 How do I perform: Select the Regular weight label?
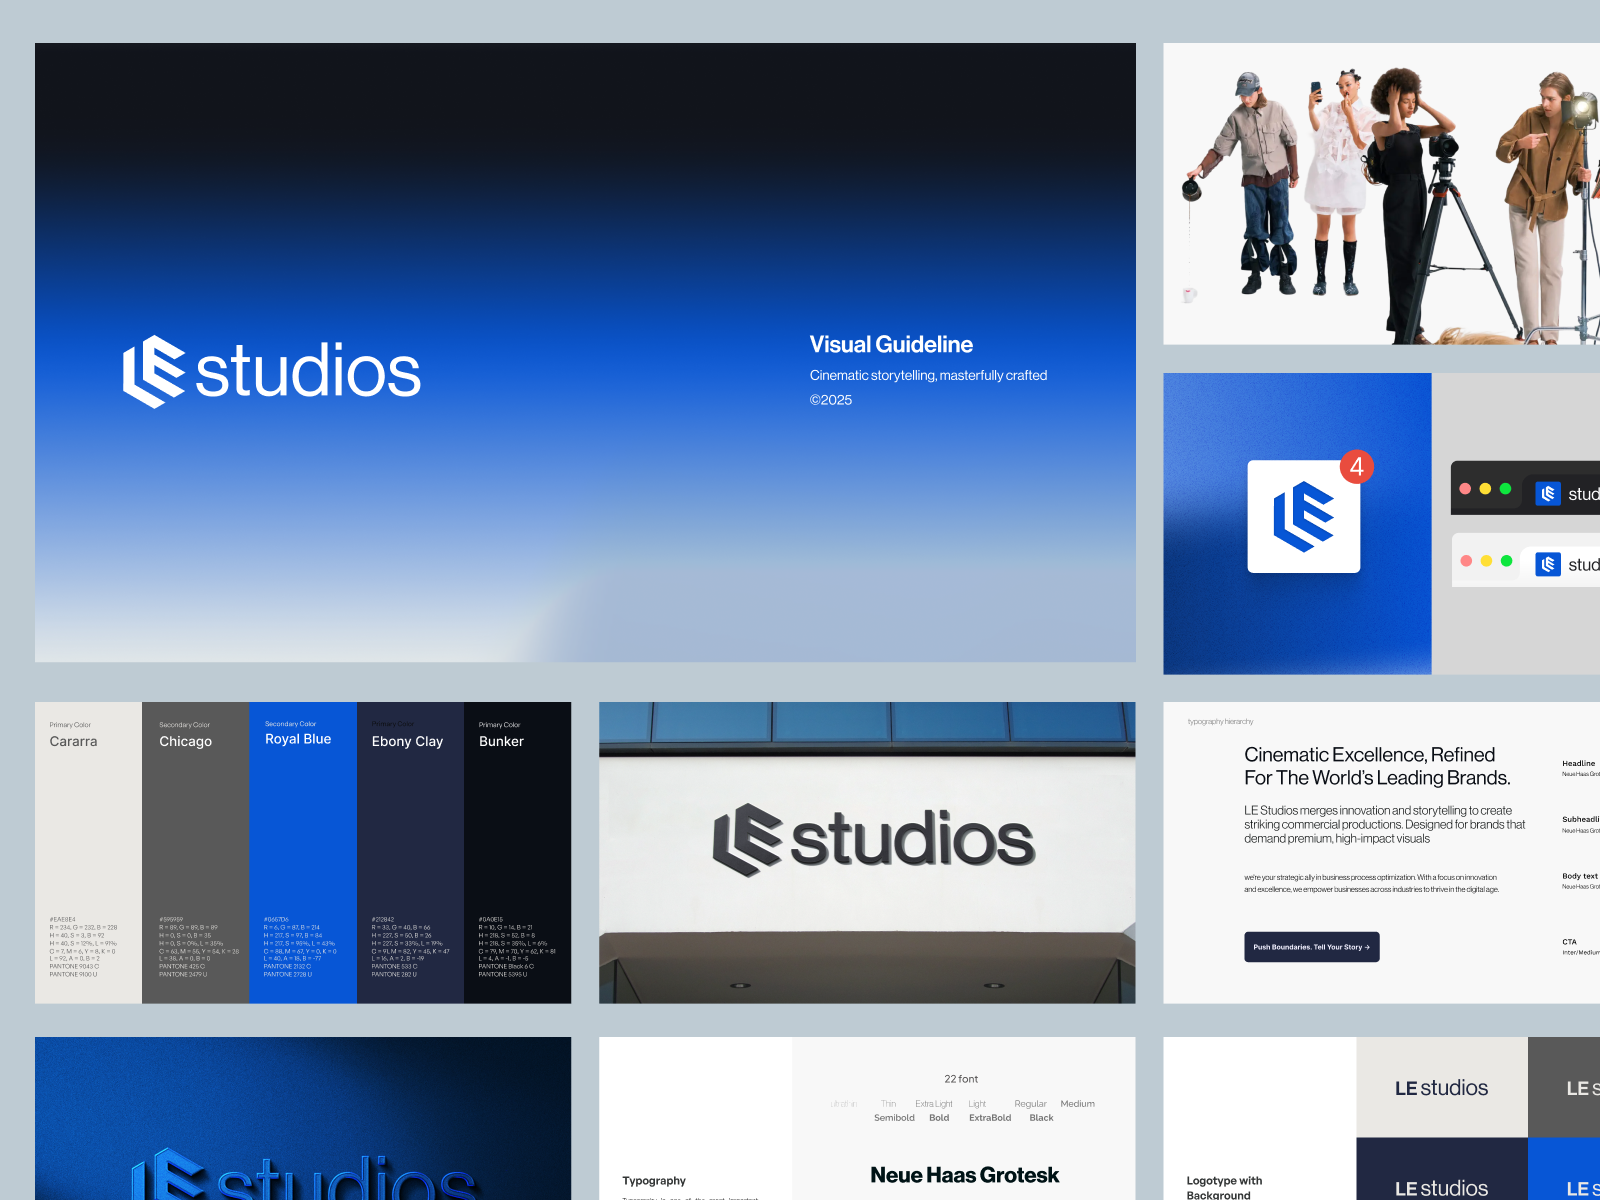click(x=1030, y=1103)
